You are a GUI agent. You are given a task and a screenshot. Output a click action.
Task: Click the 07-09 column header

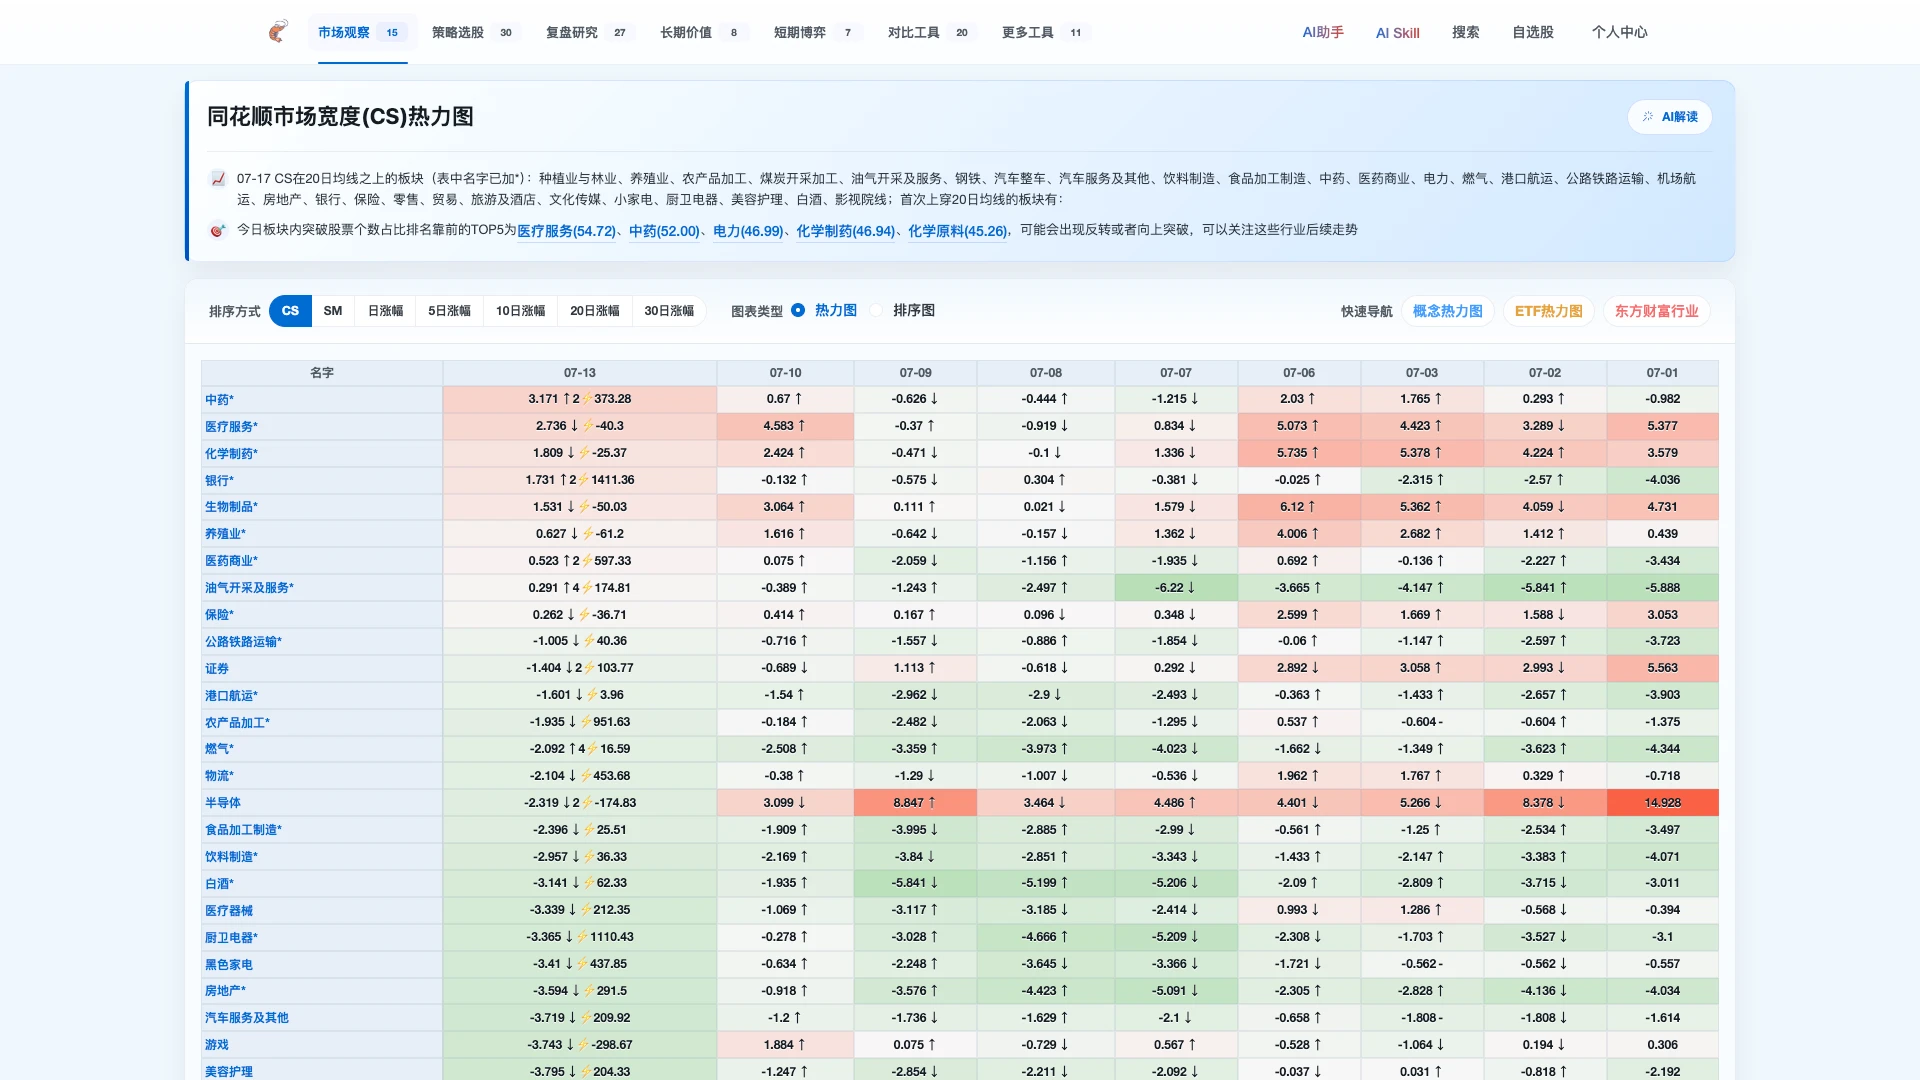[916, 373]
